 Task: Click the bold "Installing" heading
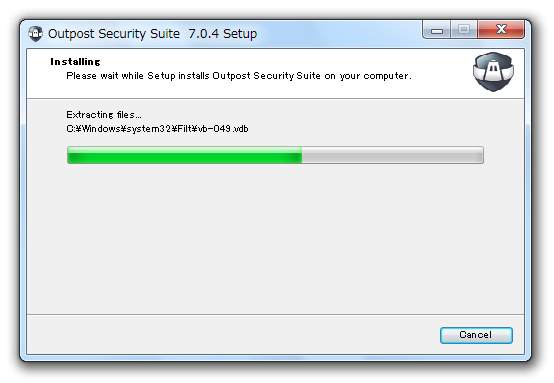75,62
